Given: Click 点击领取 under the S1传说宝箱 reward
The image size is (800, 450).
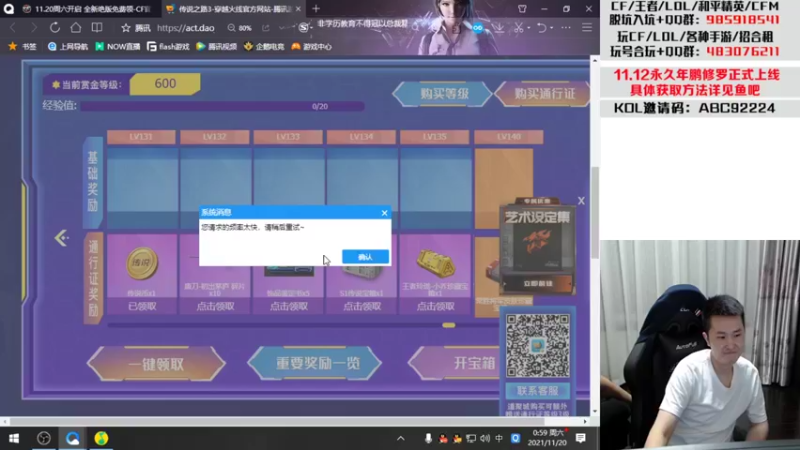Looking at the screenshot, I should pyautogui.click(x=362, y=306).
